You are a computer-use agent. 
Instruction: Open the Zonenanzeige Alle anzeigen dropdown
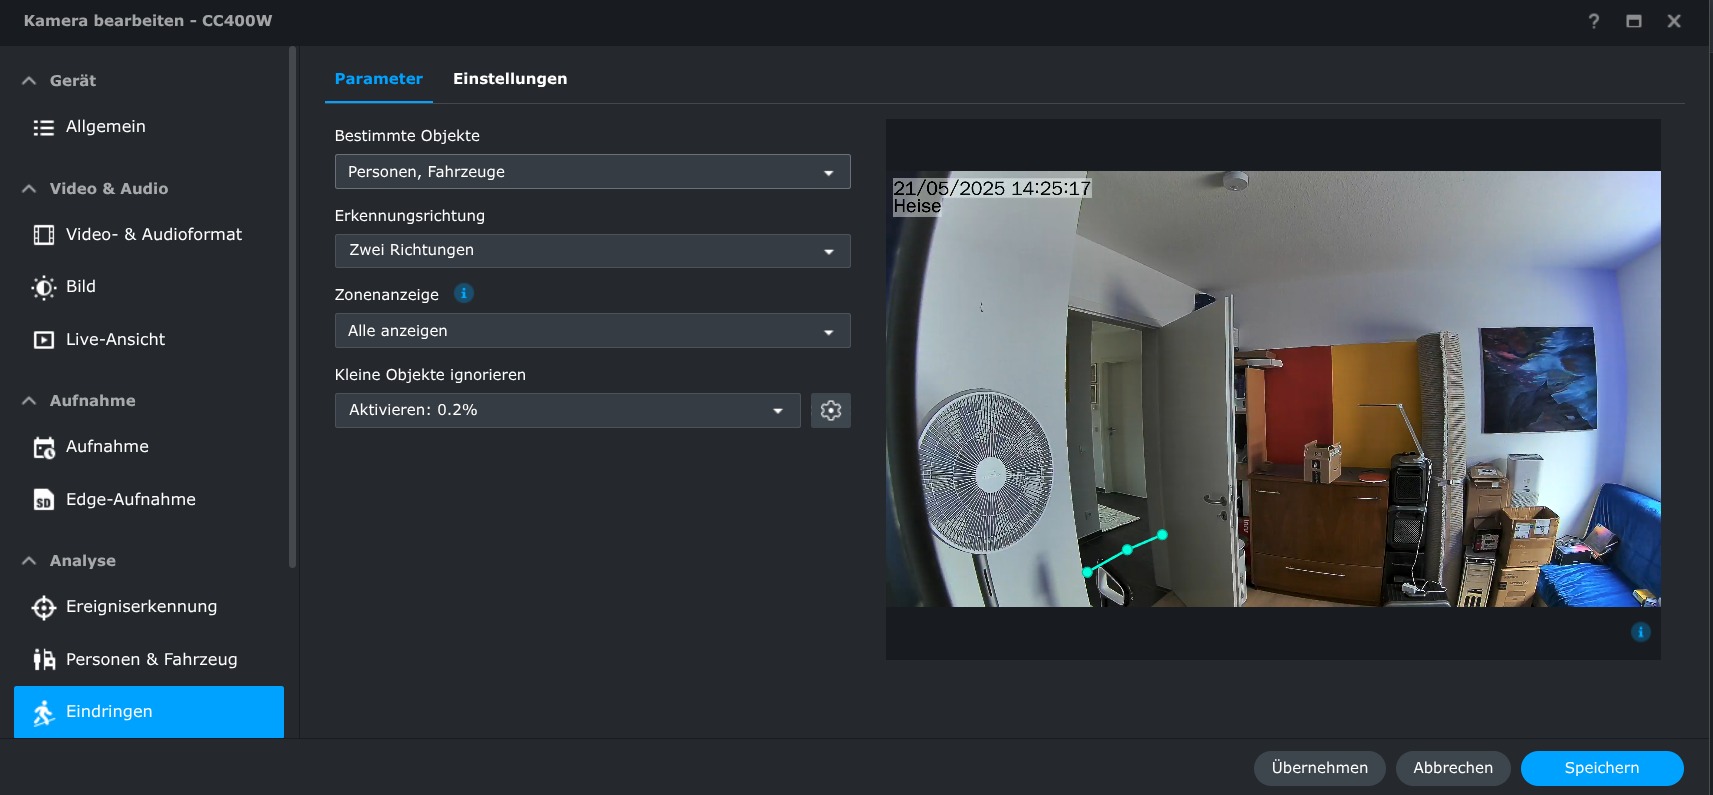[x=592, y=331]
